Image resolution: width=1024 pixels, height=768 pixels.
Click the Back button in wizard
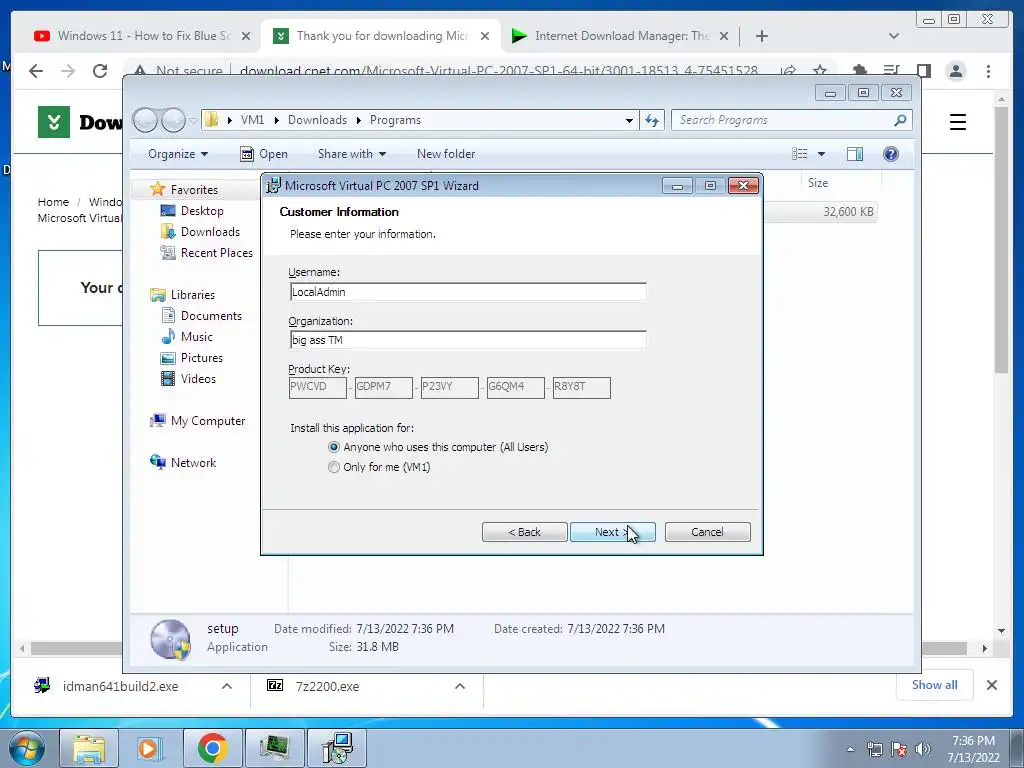(524, 532)
